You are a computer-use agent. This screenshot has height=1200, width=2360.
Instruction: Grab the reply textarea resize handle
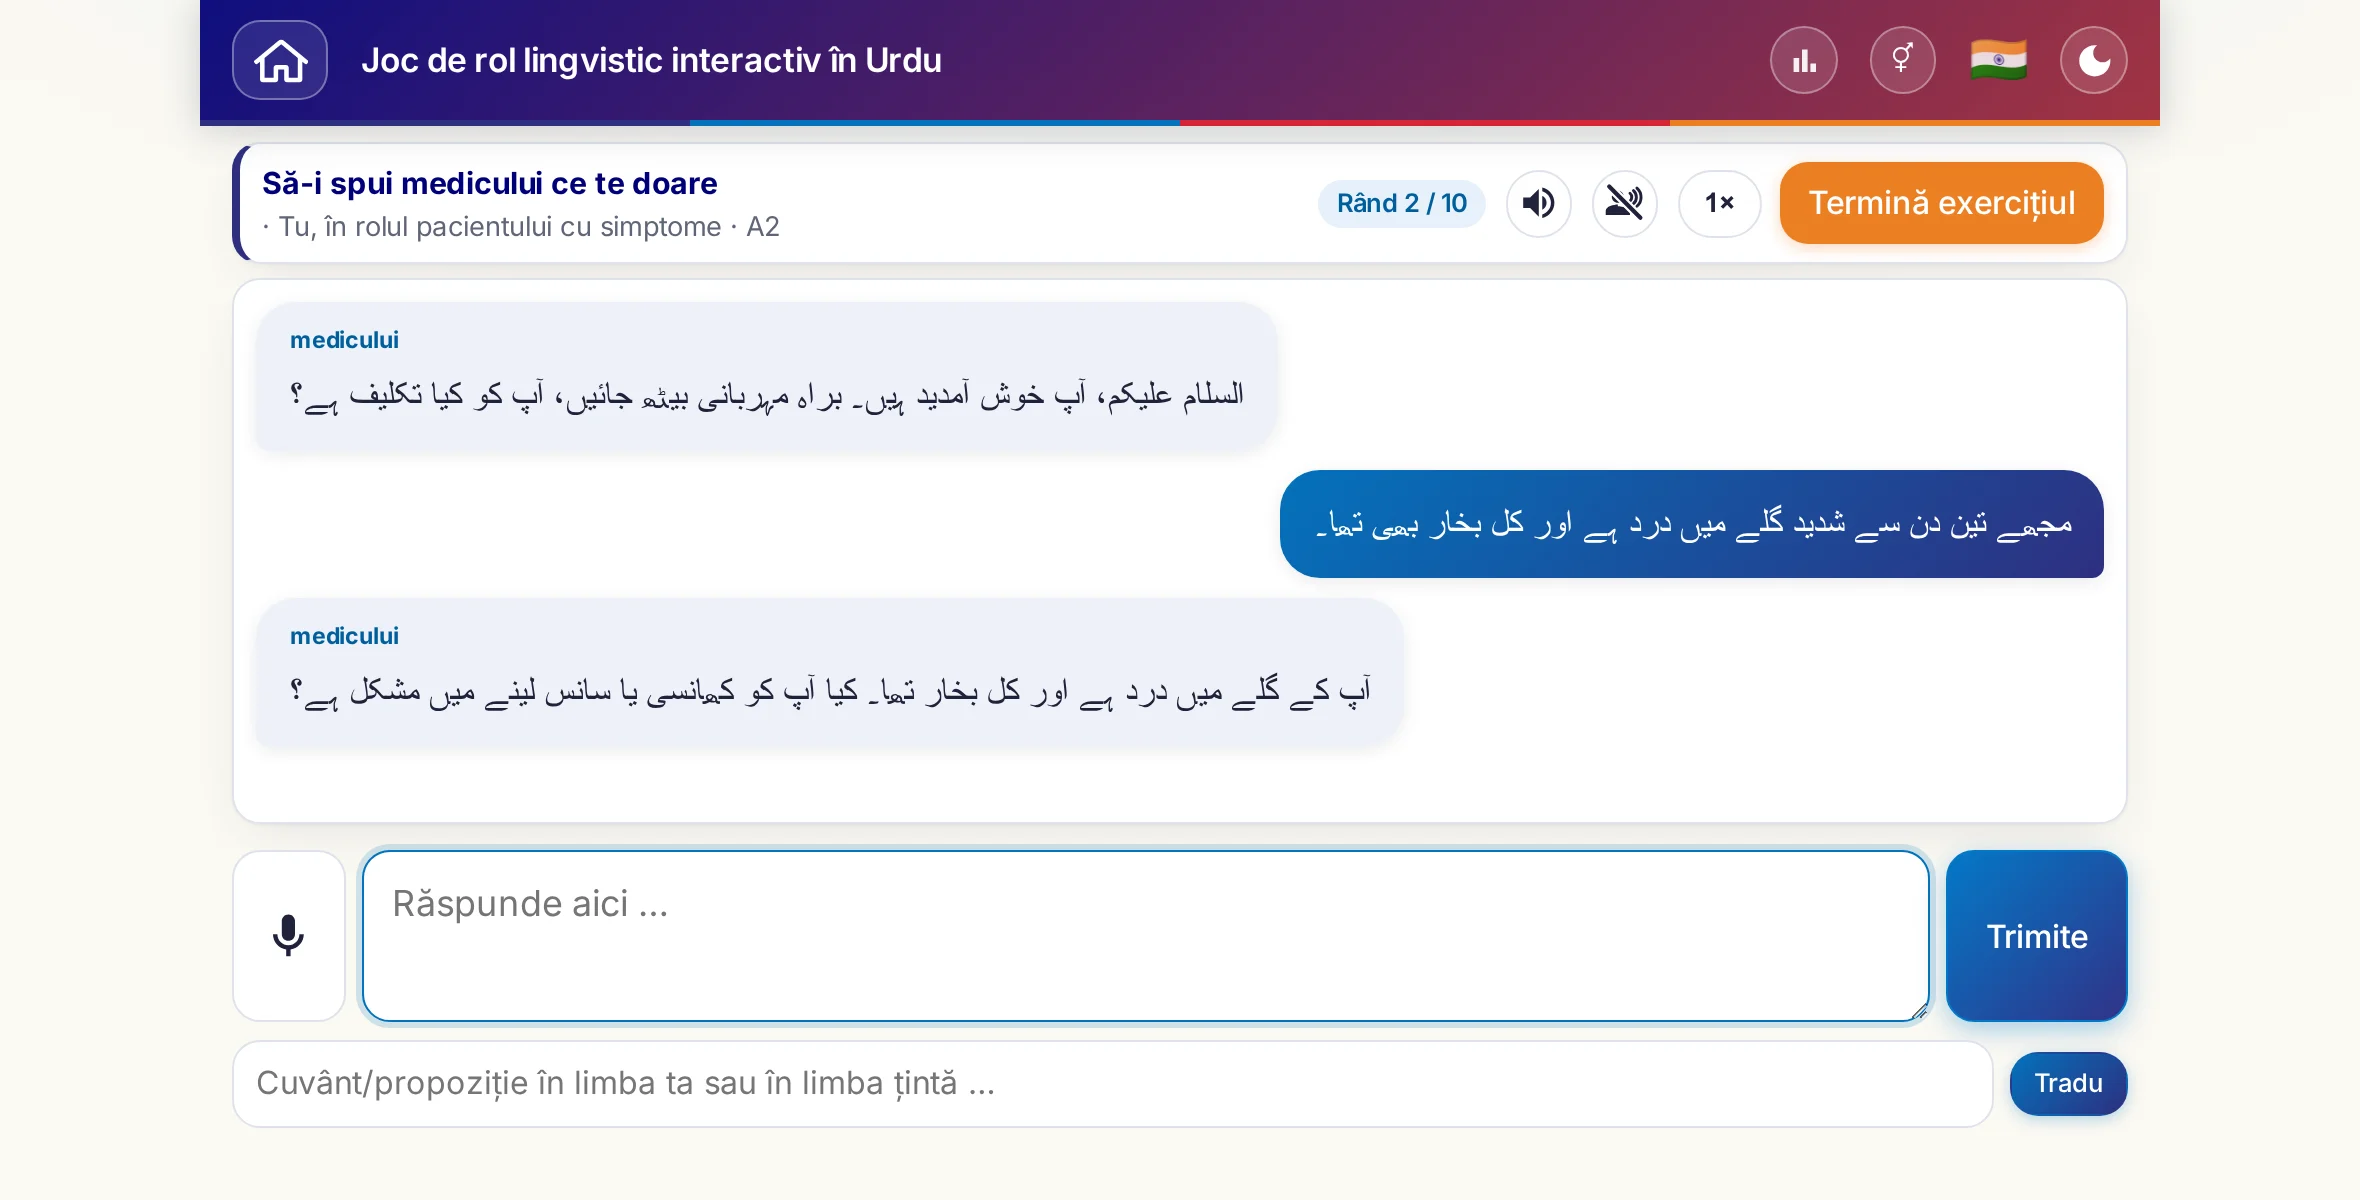click(1919, 1011)
